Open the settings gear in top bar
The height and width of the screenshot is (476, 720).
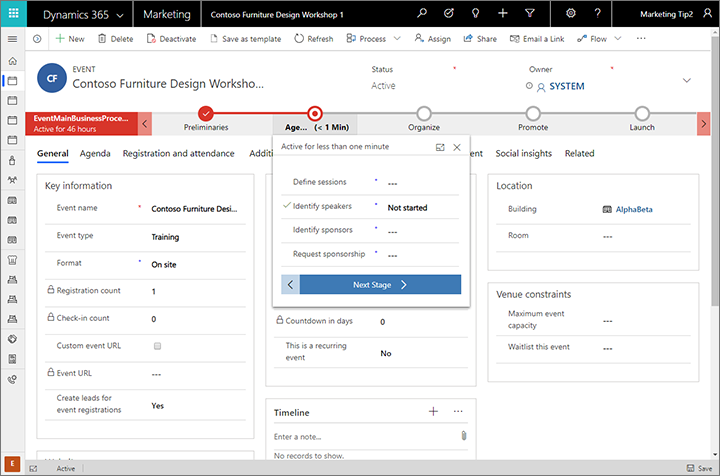coord(571,15)
